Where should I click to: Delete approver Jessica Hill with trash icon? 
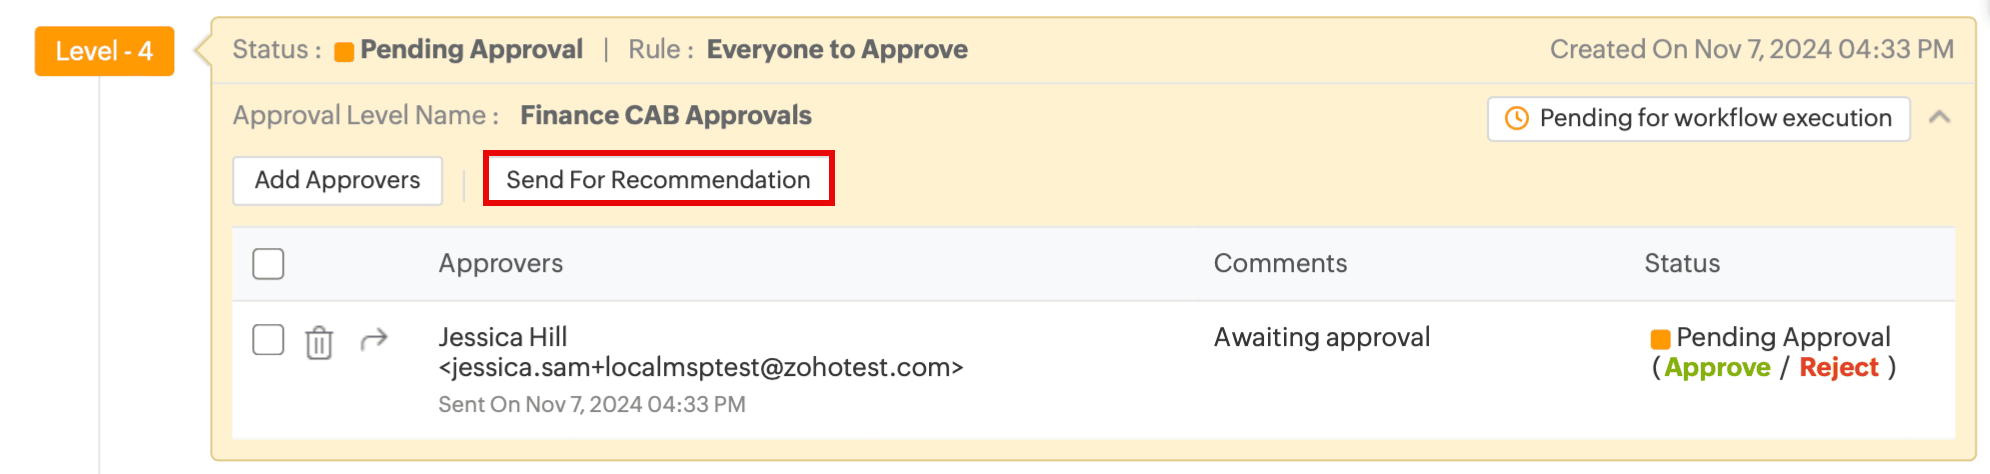click(x=319, y=342)
